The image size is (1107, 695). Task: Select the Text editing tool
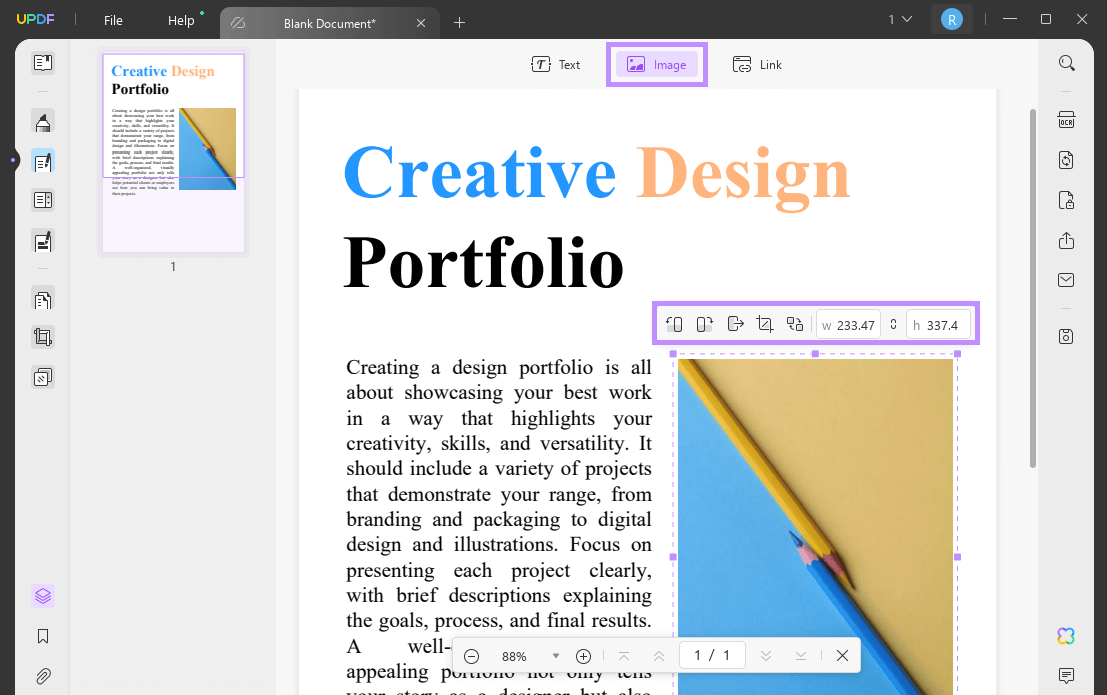[556, 65]
